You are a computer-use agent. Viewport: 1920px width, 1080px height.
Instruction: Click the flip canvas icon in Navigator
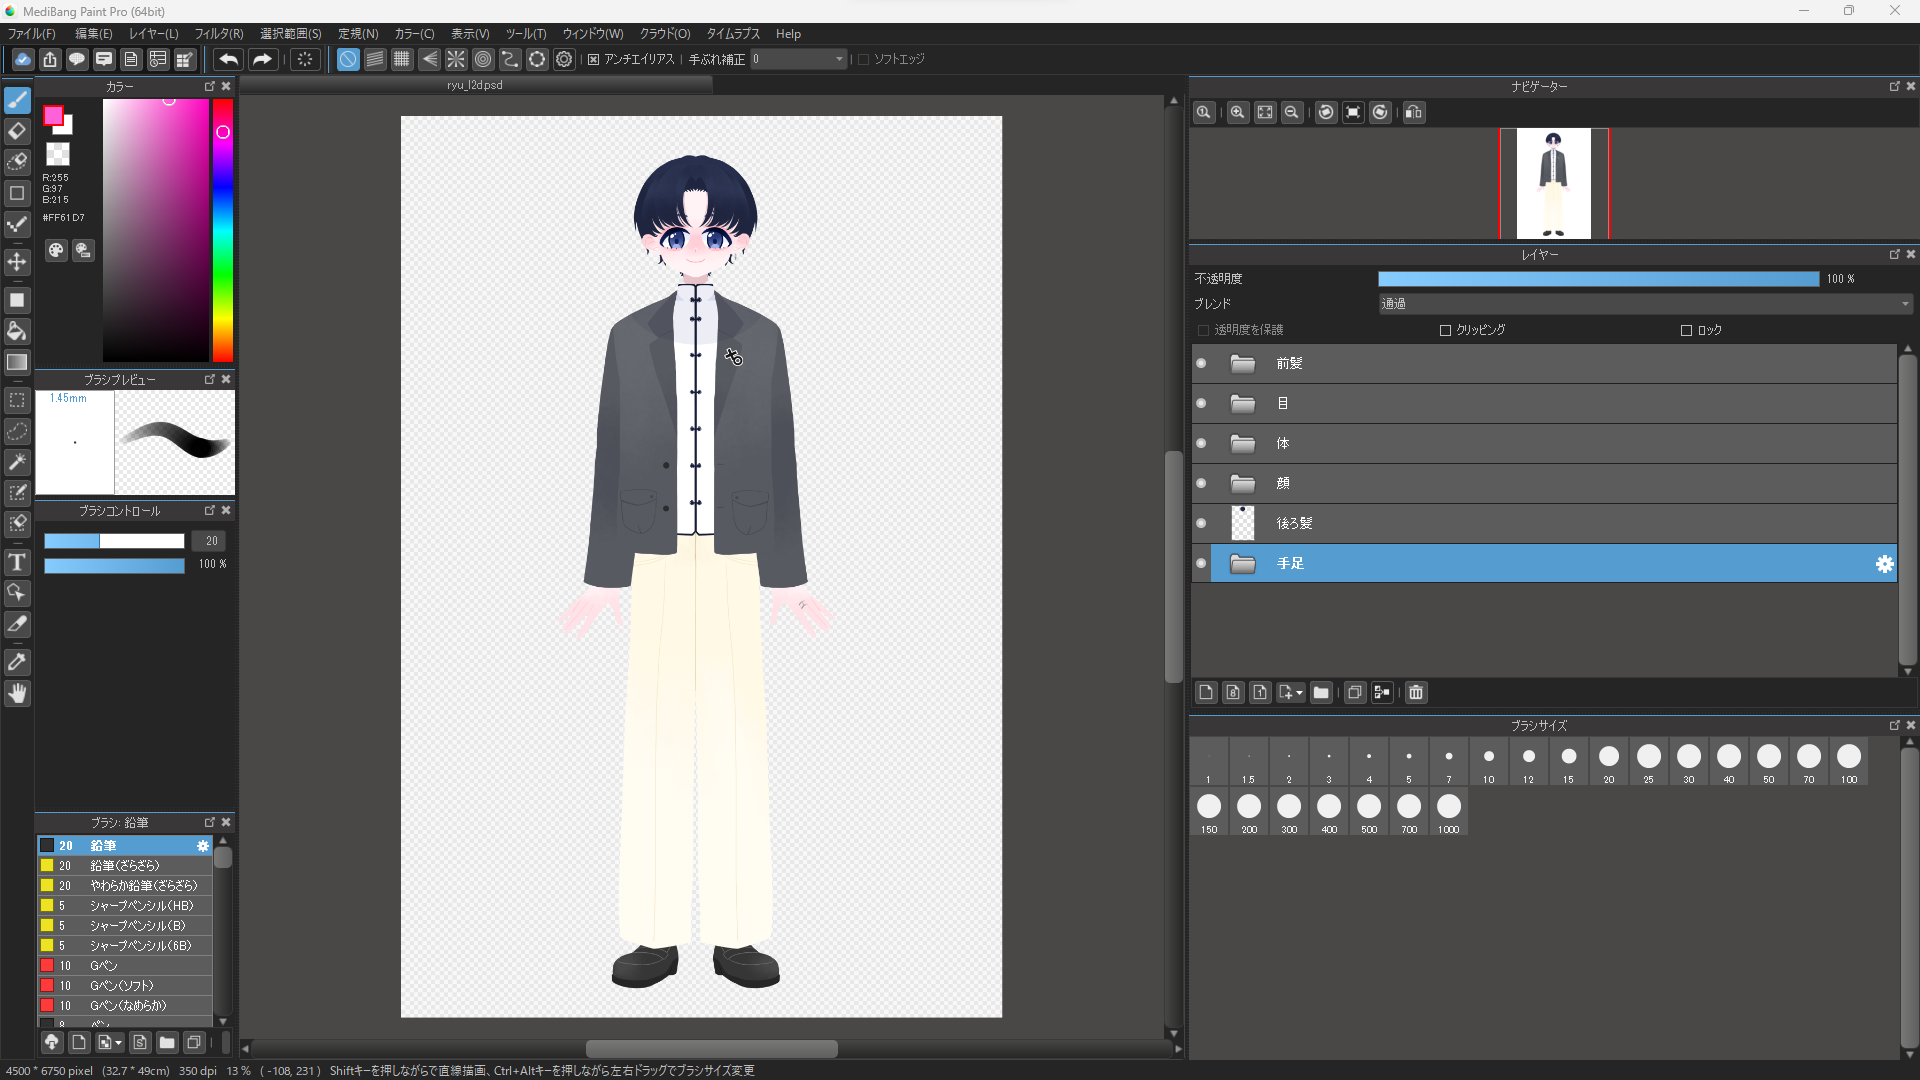[x=1414, y=112]
